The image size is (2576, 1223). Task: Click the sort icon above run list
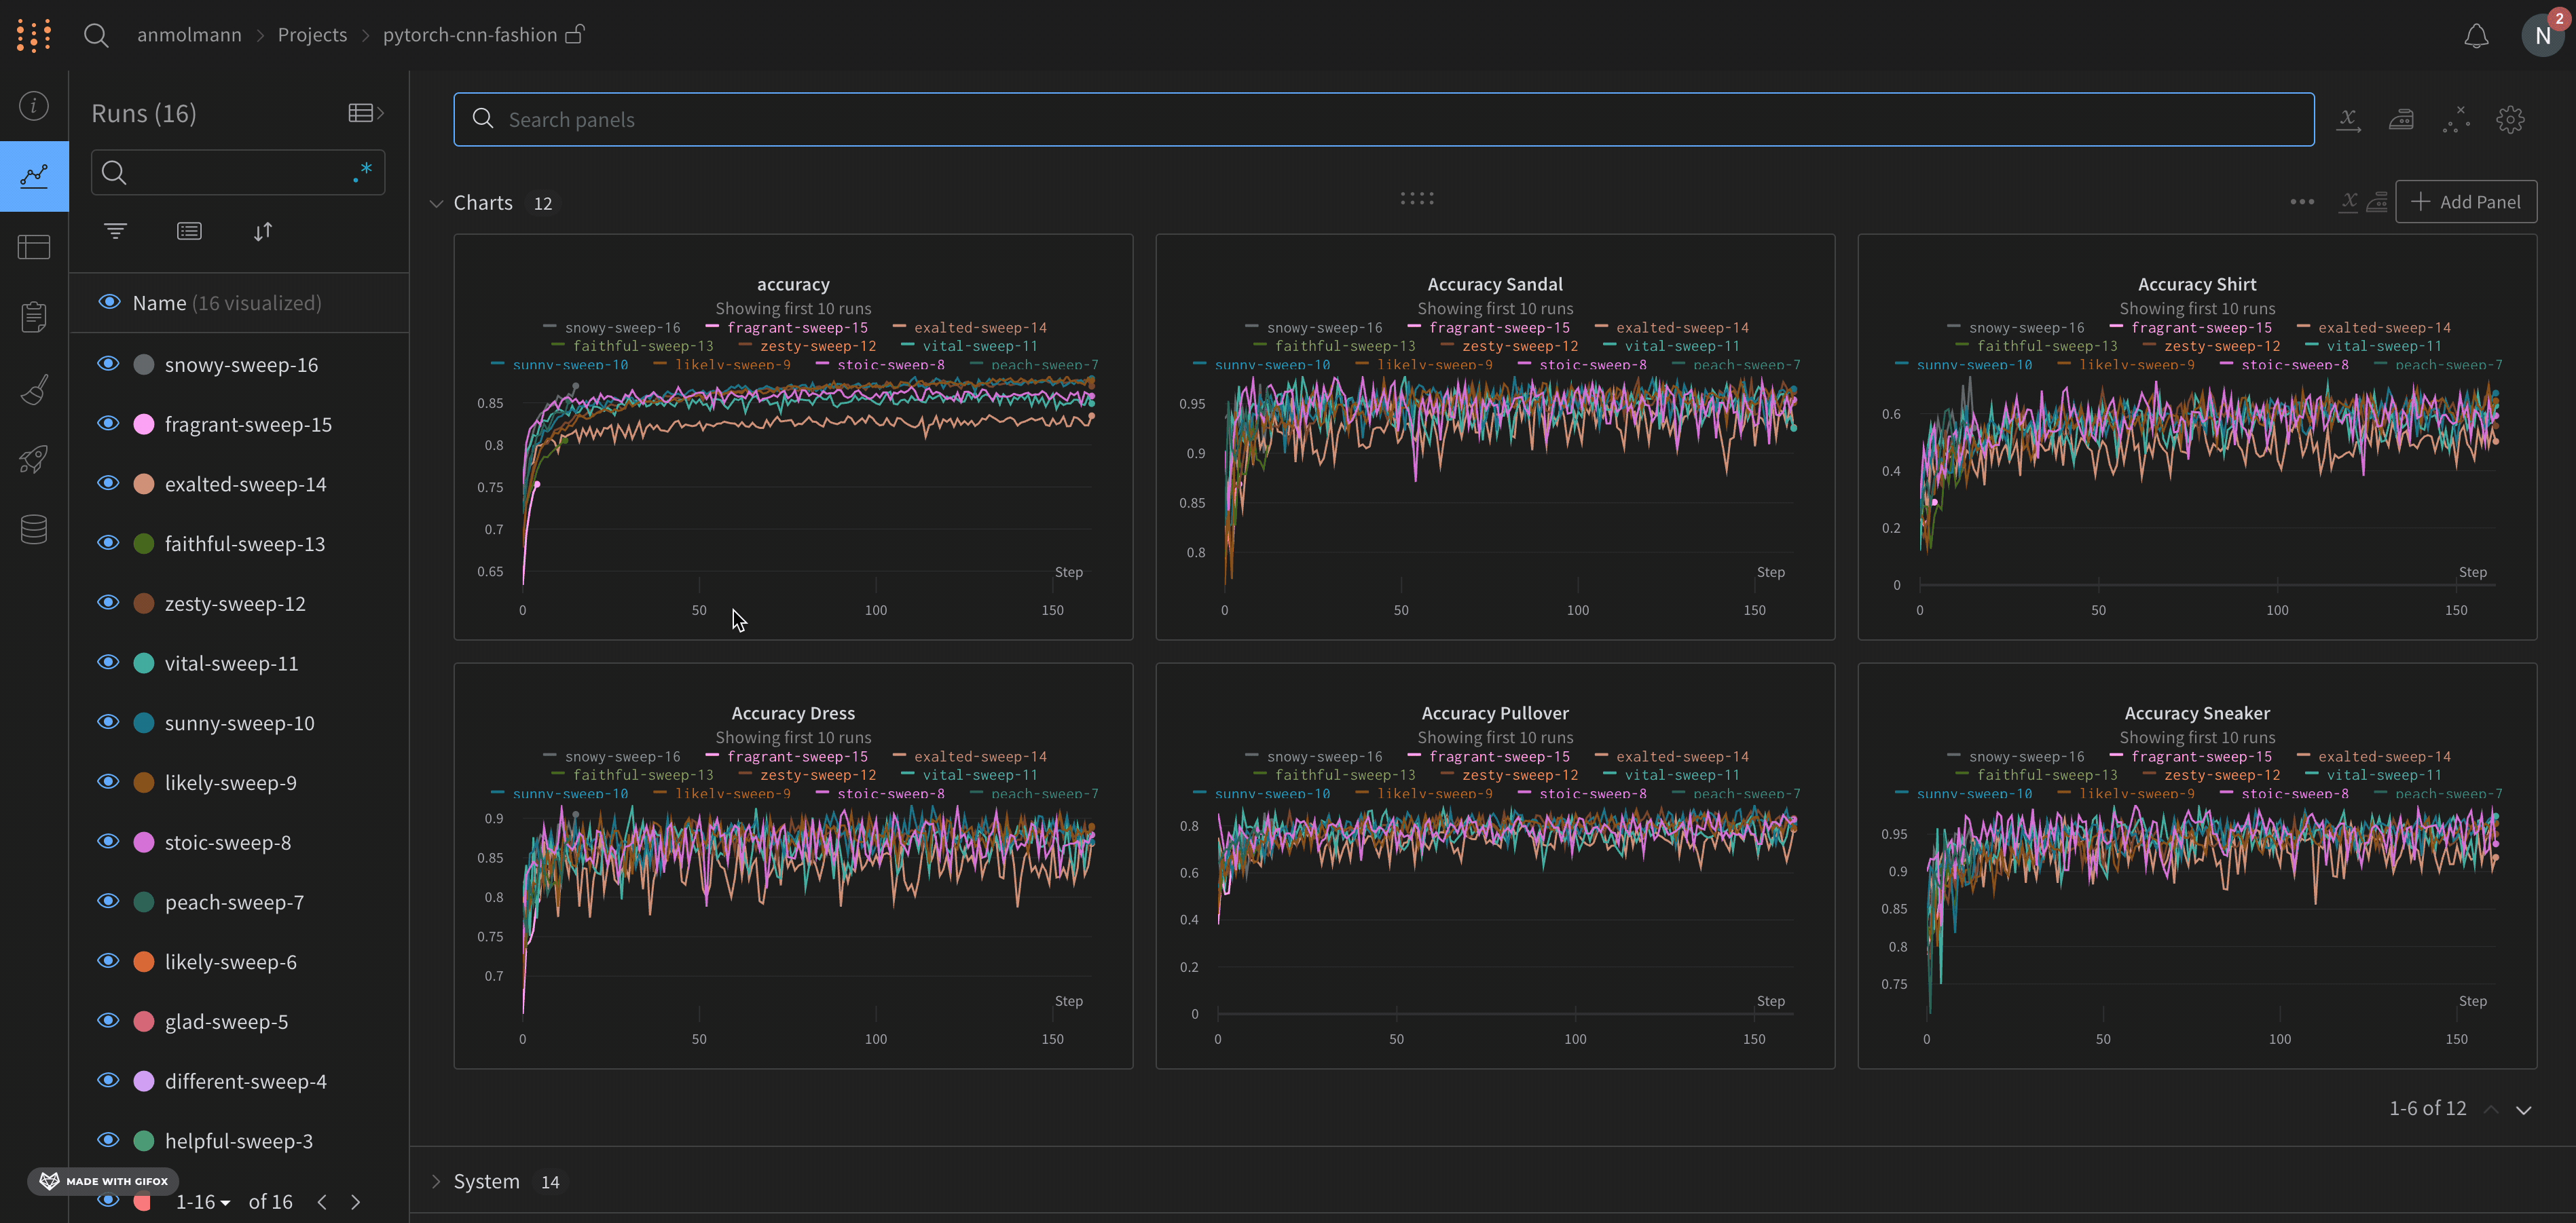click(264, 231)
